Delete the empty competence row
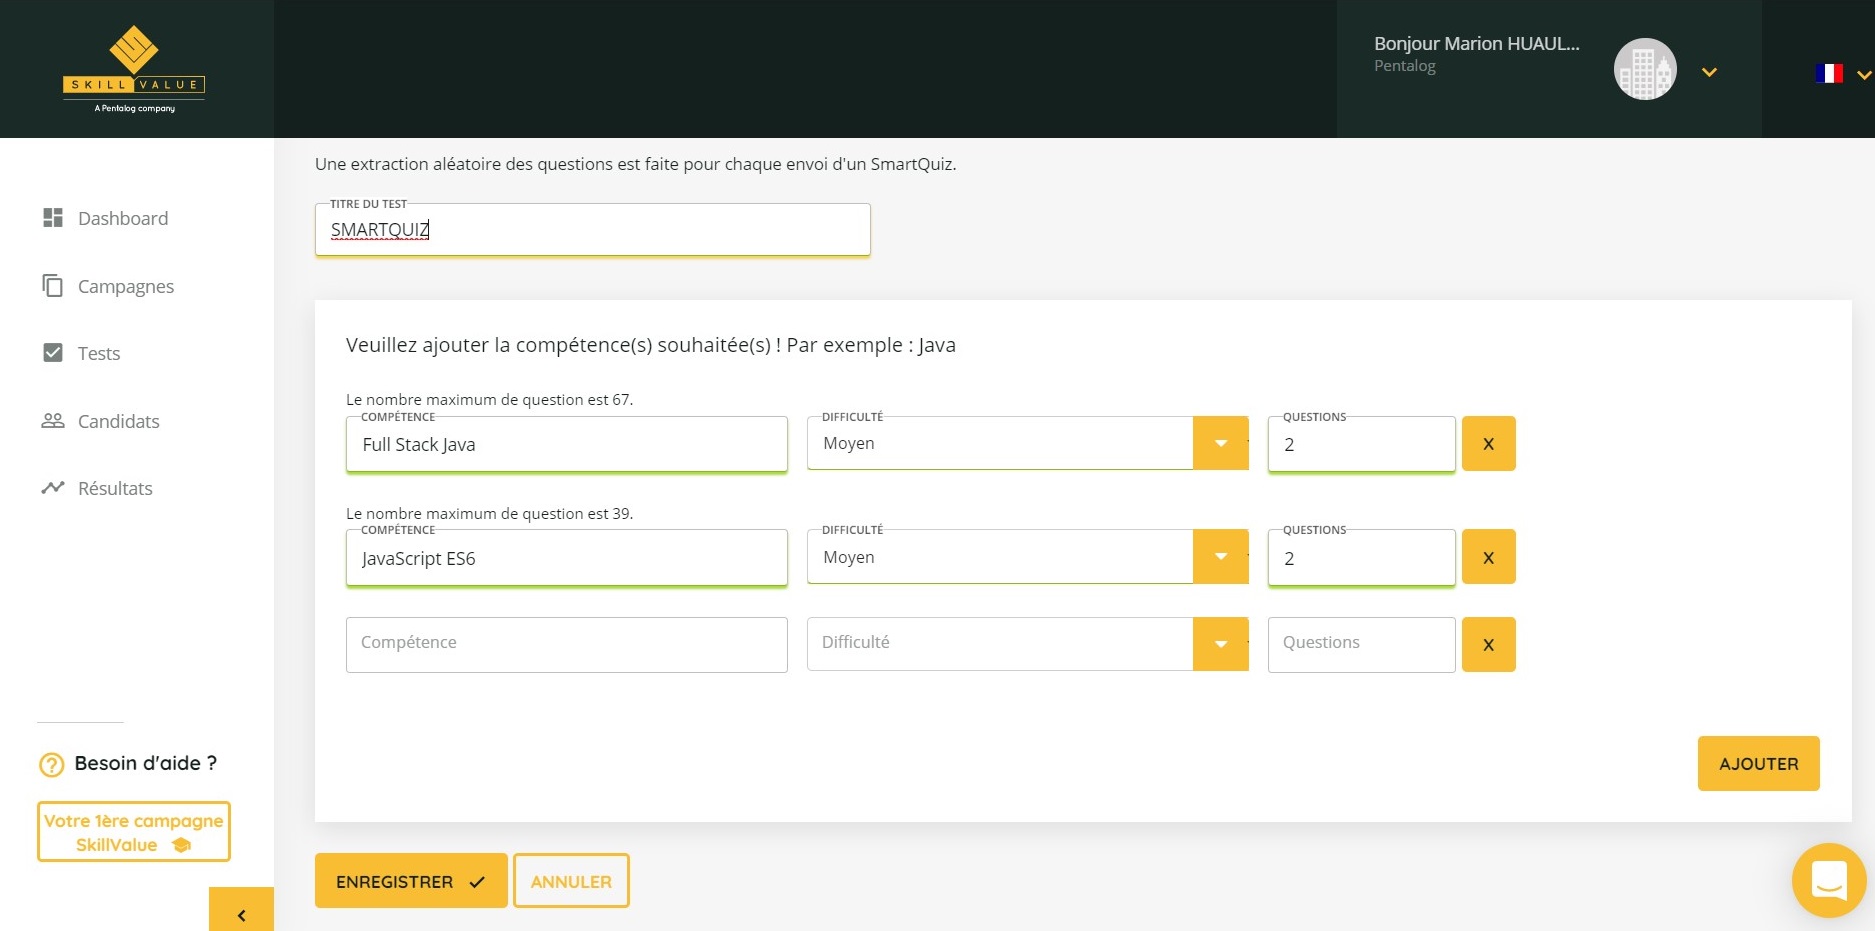This screenshot has height=931, width=1875. click(x=1488, y=645)
